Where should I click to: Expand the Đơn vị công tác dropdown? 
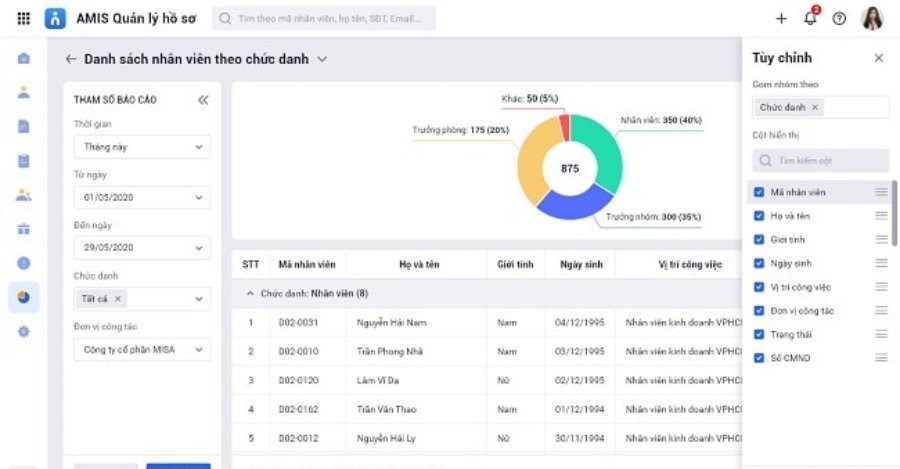coord(142,349)
